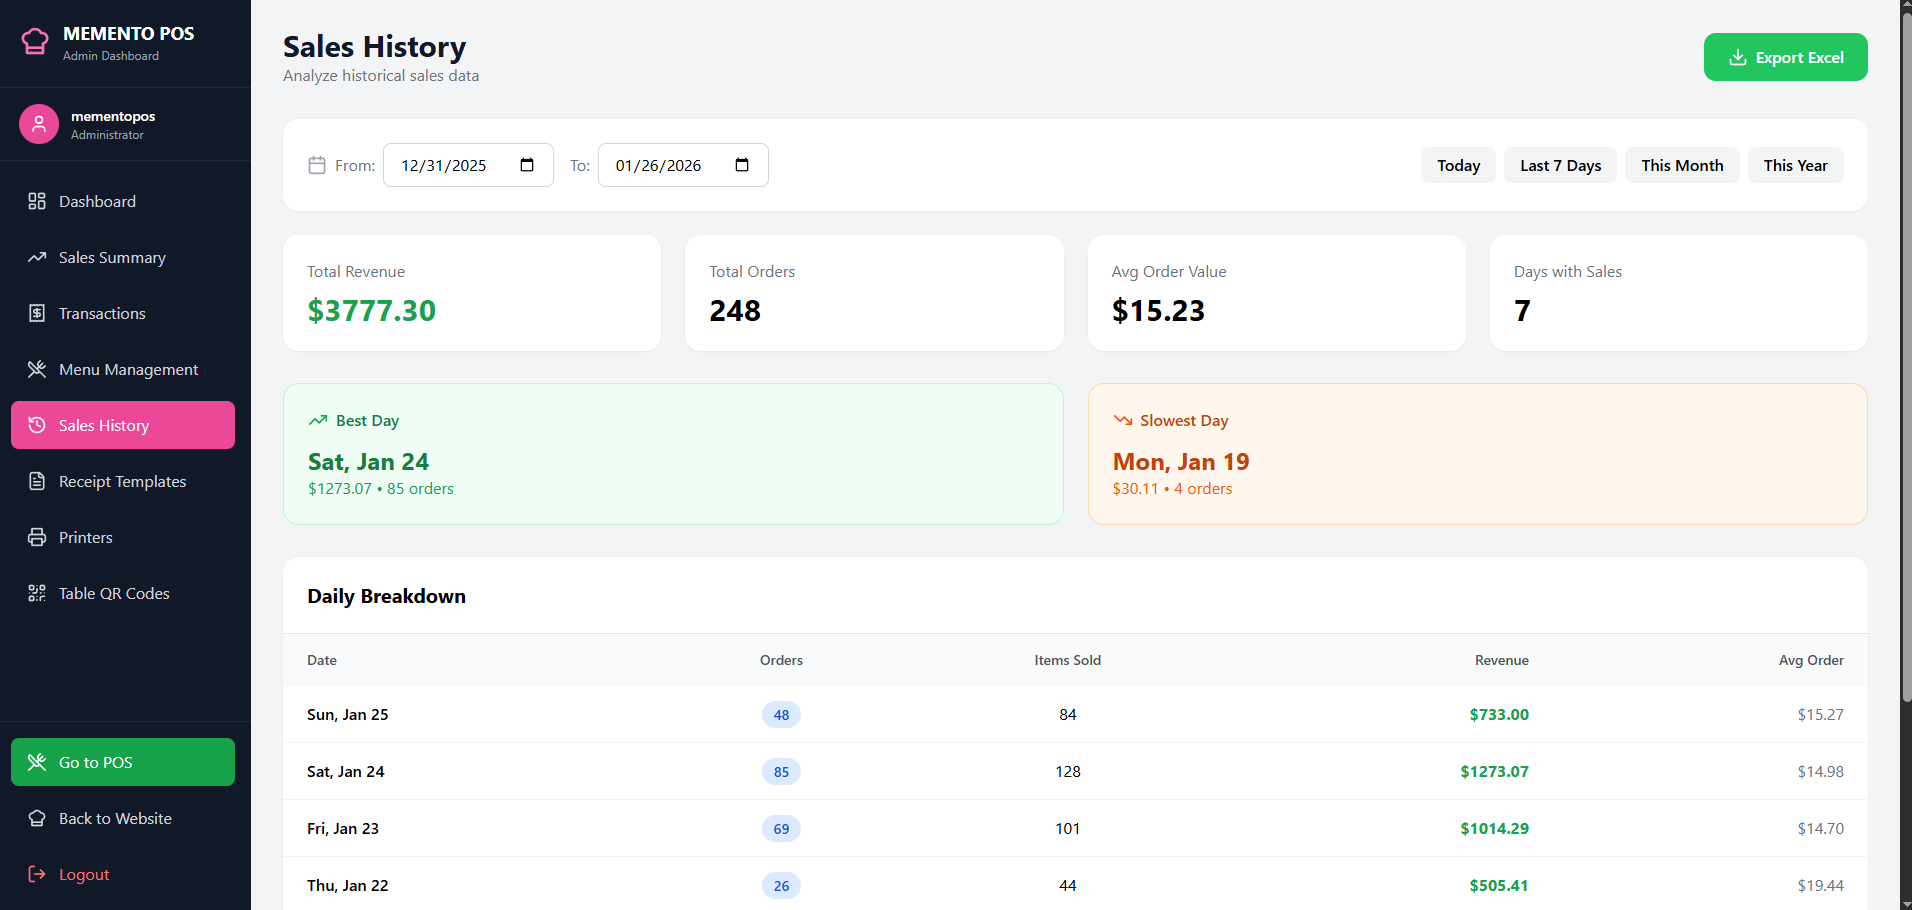The height and width of the screenshot is (910, 1912).
Task: Click the Transactions cash register icon
Action: point(37,313)
